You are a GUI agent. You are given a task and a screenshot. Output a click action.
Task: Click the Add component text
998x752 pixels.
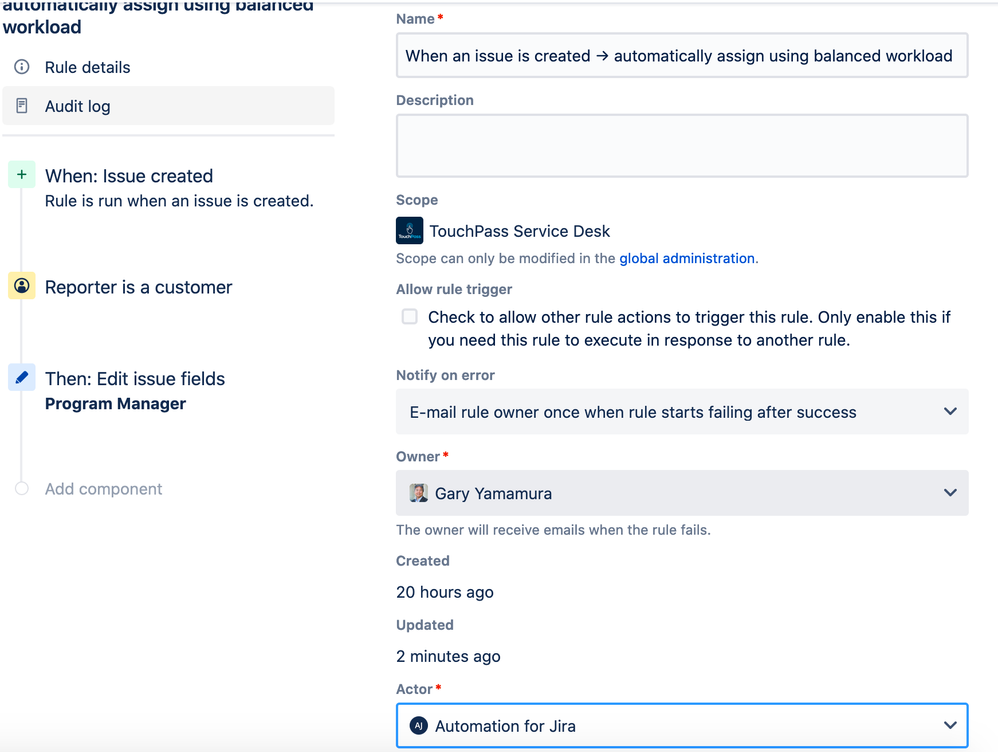tap(103, 488)
